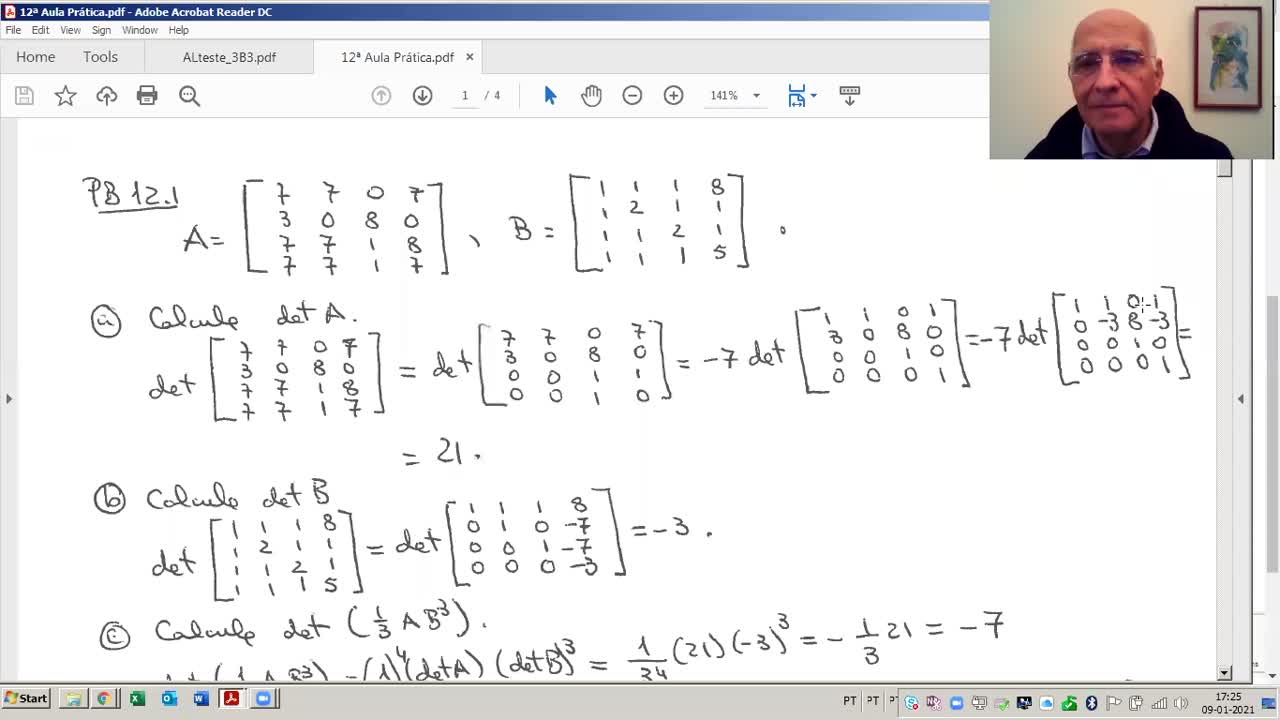Open File Explorer from taskbar
The height and width of the screenshot is (720, 1280).
(73, 699)
